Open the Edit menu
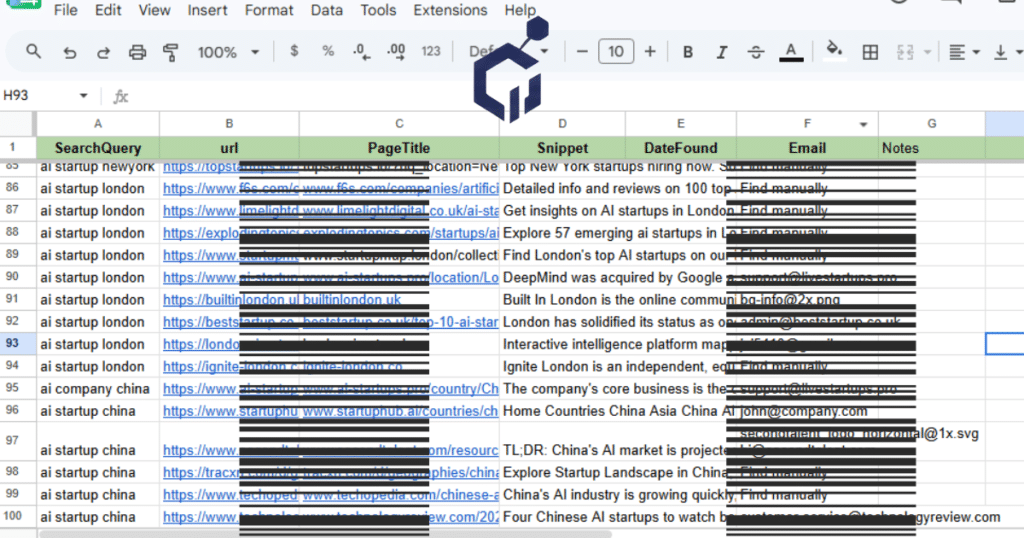 coord(108,10)
